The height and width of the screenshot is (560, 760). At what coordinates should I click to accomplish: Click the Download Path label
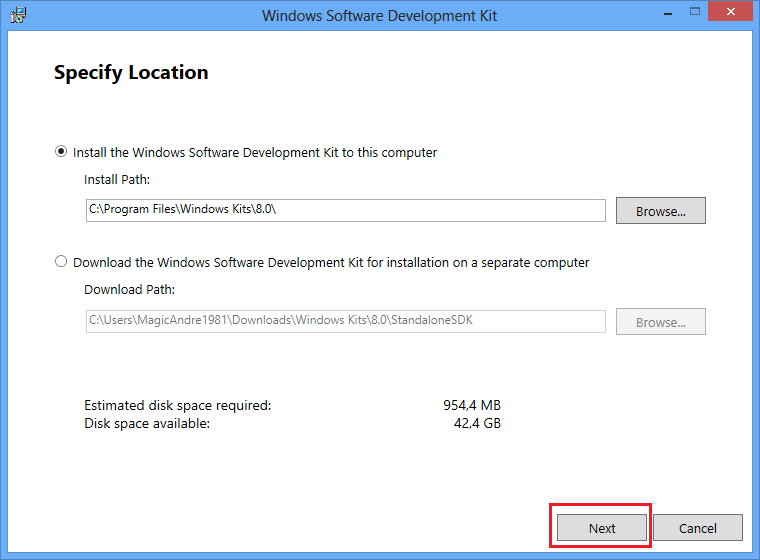(129, 289)
